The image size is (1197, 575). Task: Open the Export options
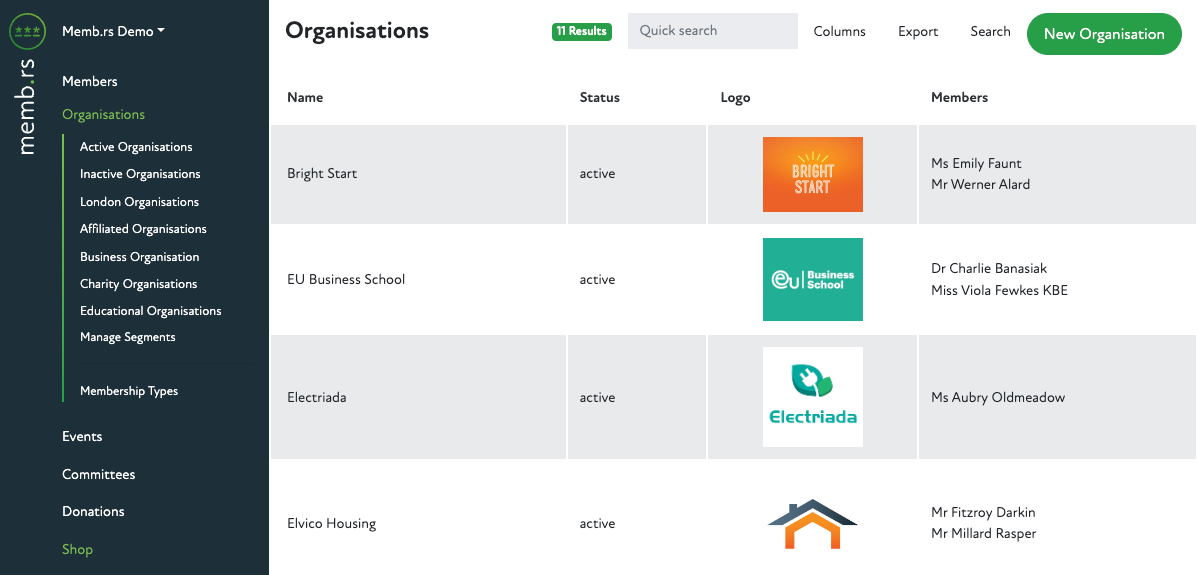pos(917,32)
